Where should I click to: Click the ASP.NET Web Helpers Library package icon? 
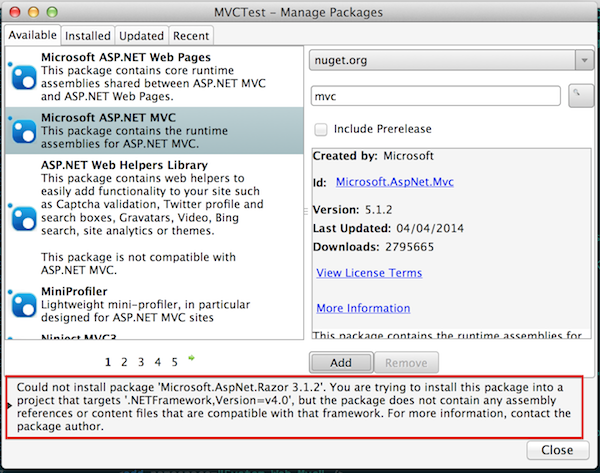pos(24,219)
